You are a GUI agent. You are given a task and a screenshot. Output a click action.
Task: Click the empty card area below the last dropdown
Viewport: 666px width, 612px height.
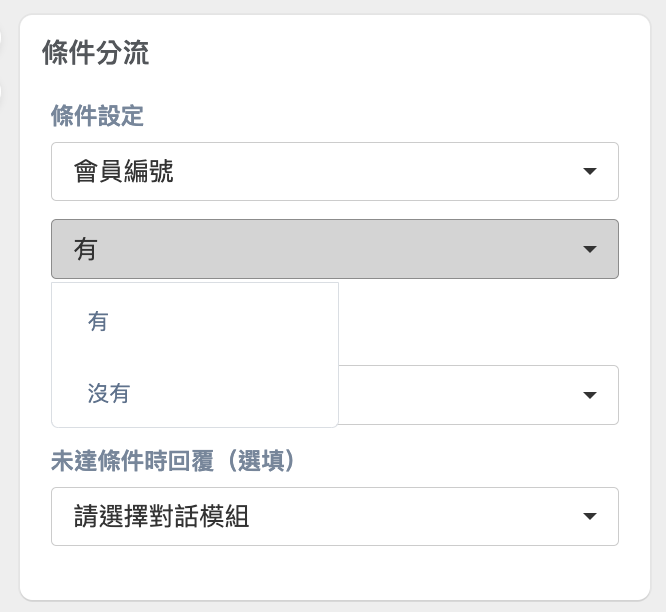coord(335,571)
